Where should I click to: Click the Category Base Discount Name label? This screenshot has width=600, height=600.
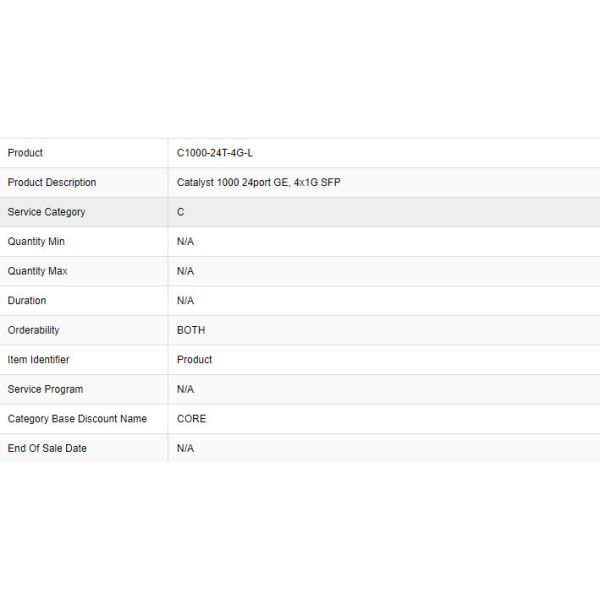click(77, 419)
